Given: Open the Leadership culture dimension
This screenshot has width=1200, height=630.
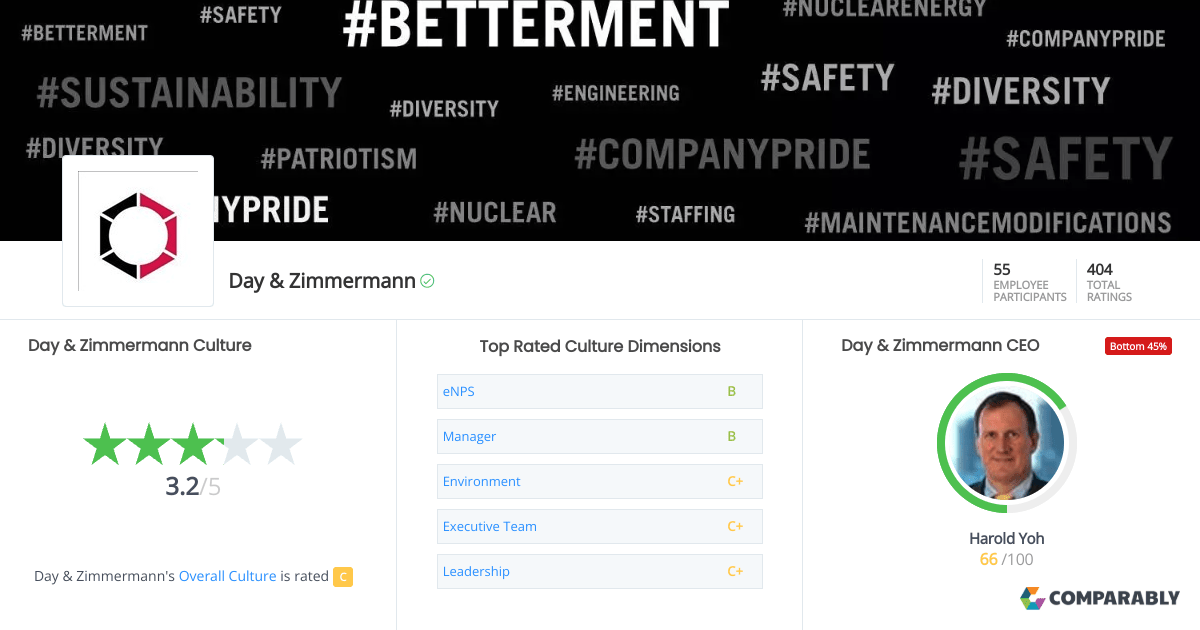Looking at the screenshot, I should coord(476,571).
